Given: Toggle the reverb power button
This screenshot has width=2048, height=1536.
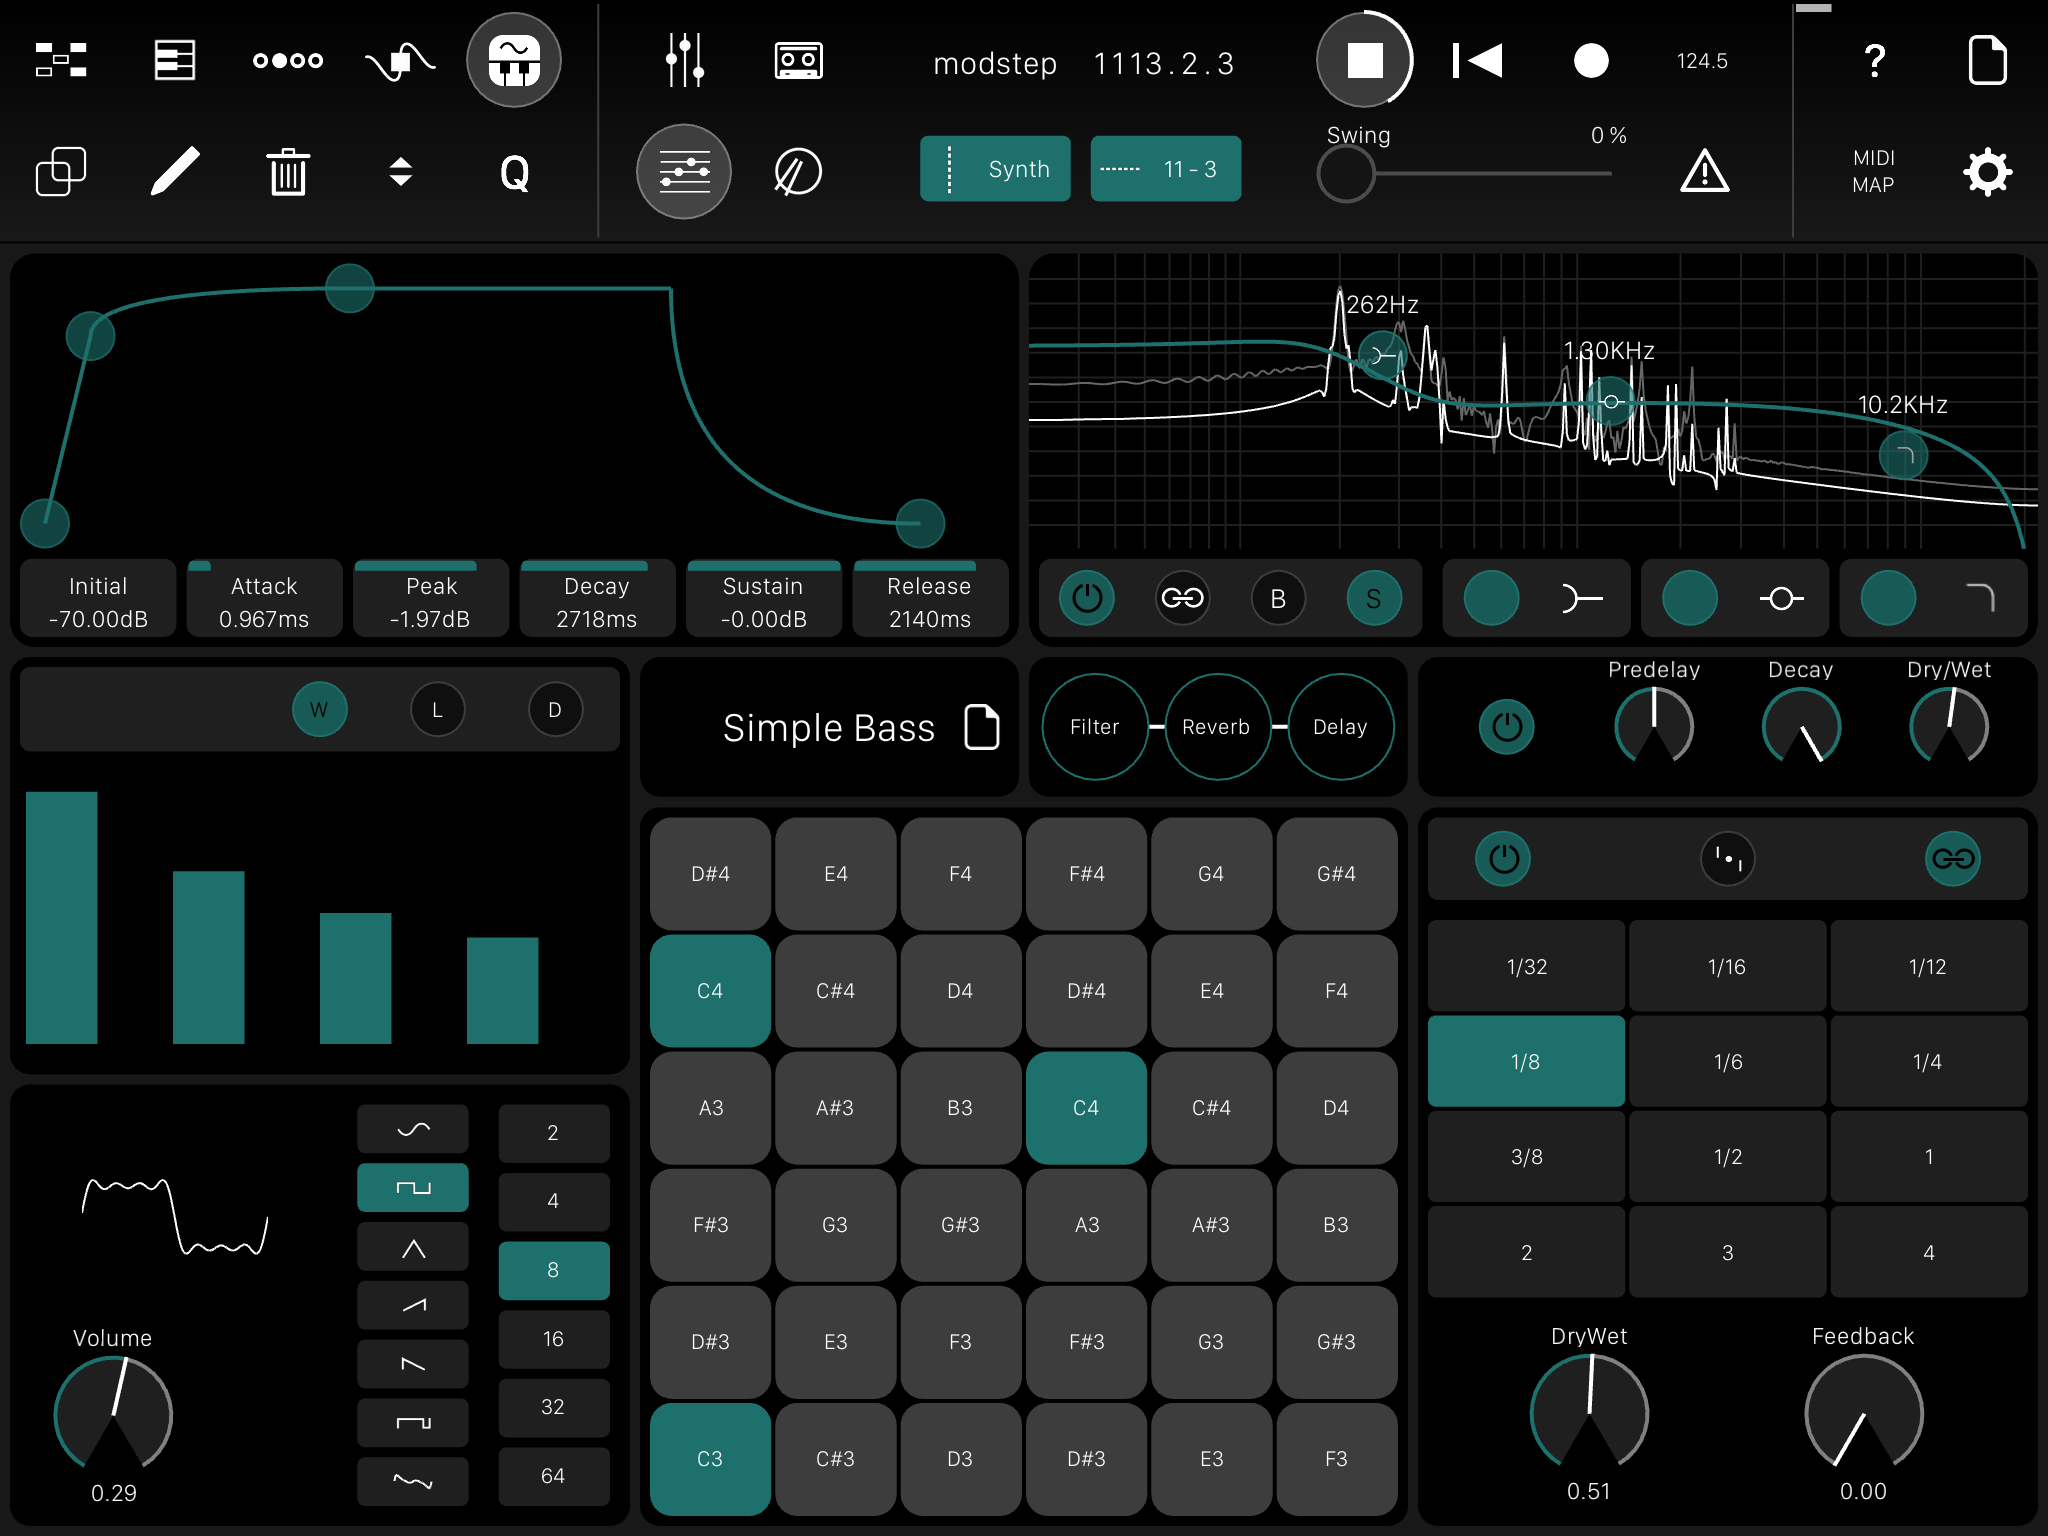Looking at the screenshot, I should pos(1506,727).
